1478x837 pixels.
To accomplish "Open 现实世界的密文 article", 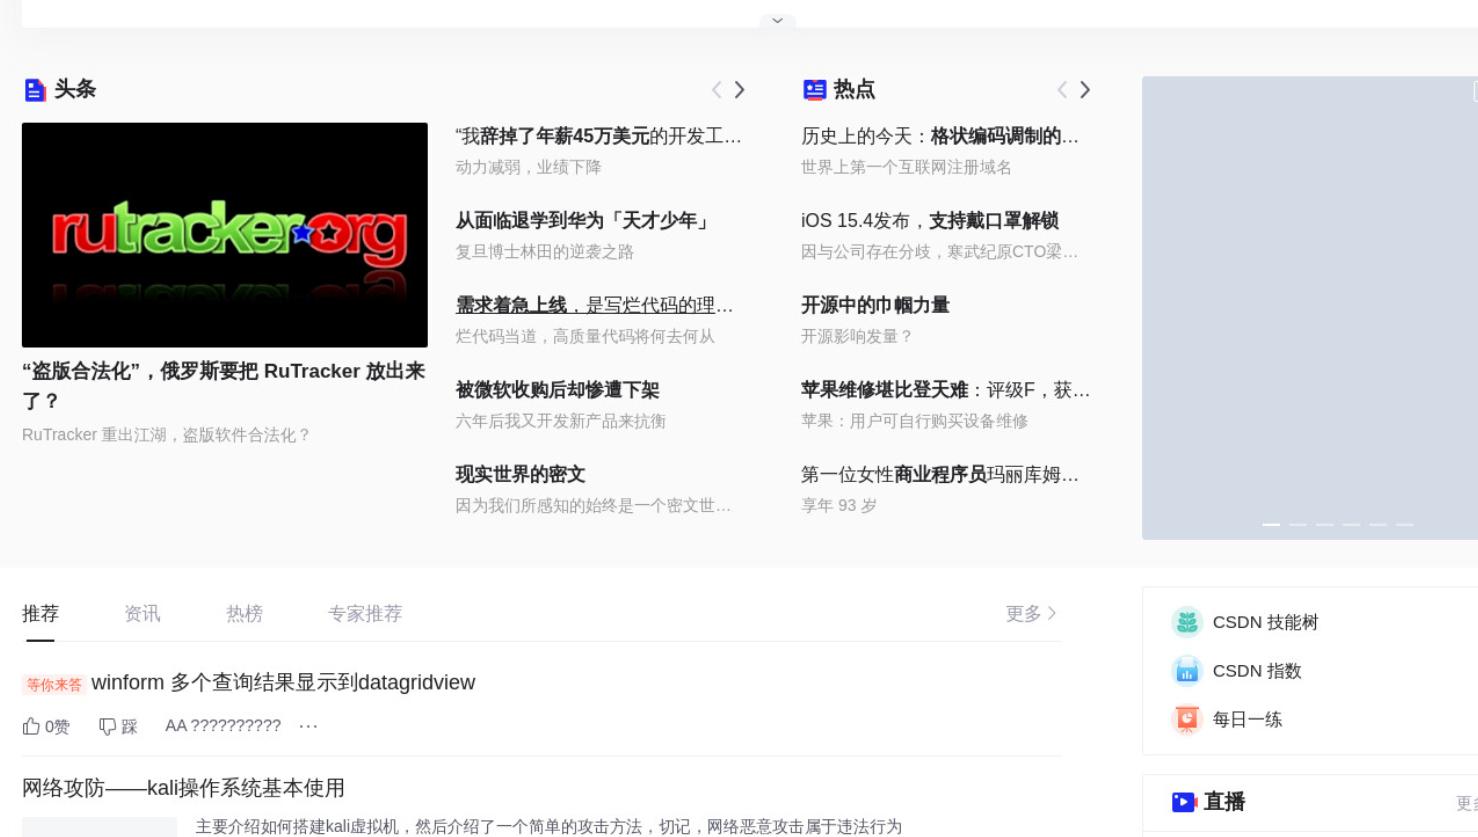I will pos(520,474).
